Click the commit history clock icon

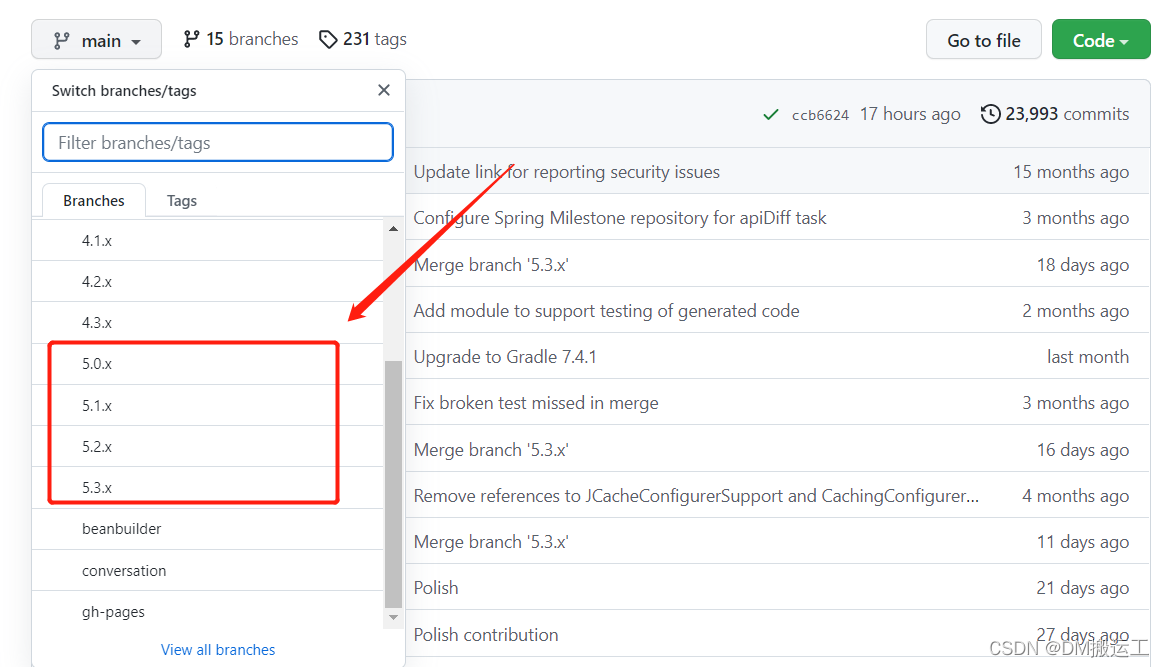(990, 114)
